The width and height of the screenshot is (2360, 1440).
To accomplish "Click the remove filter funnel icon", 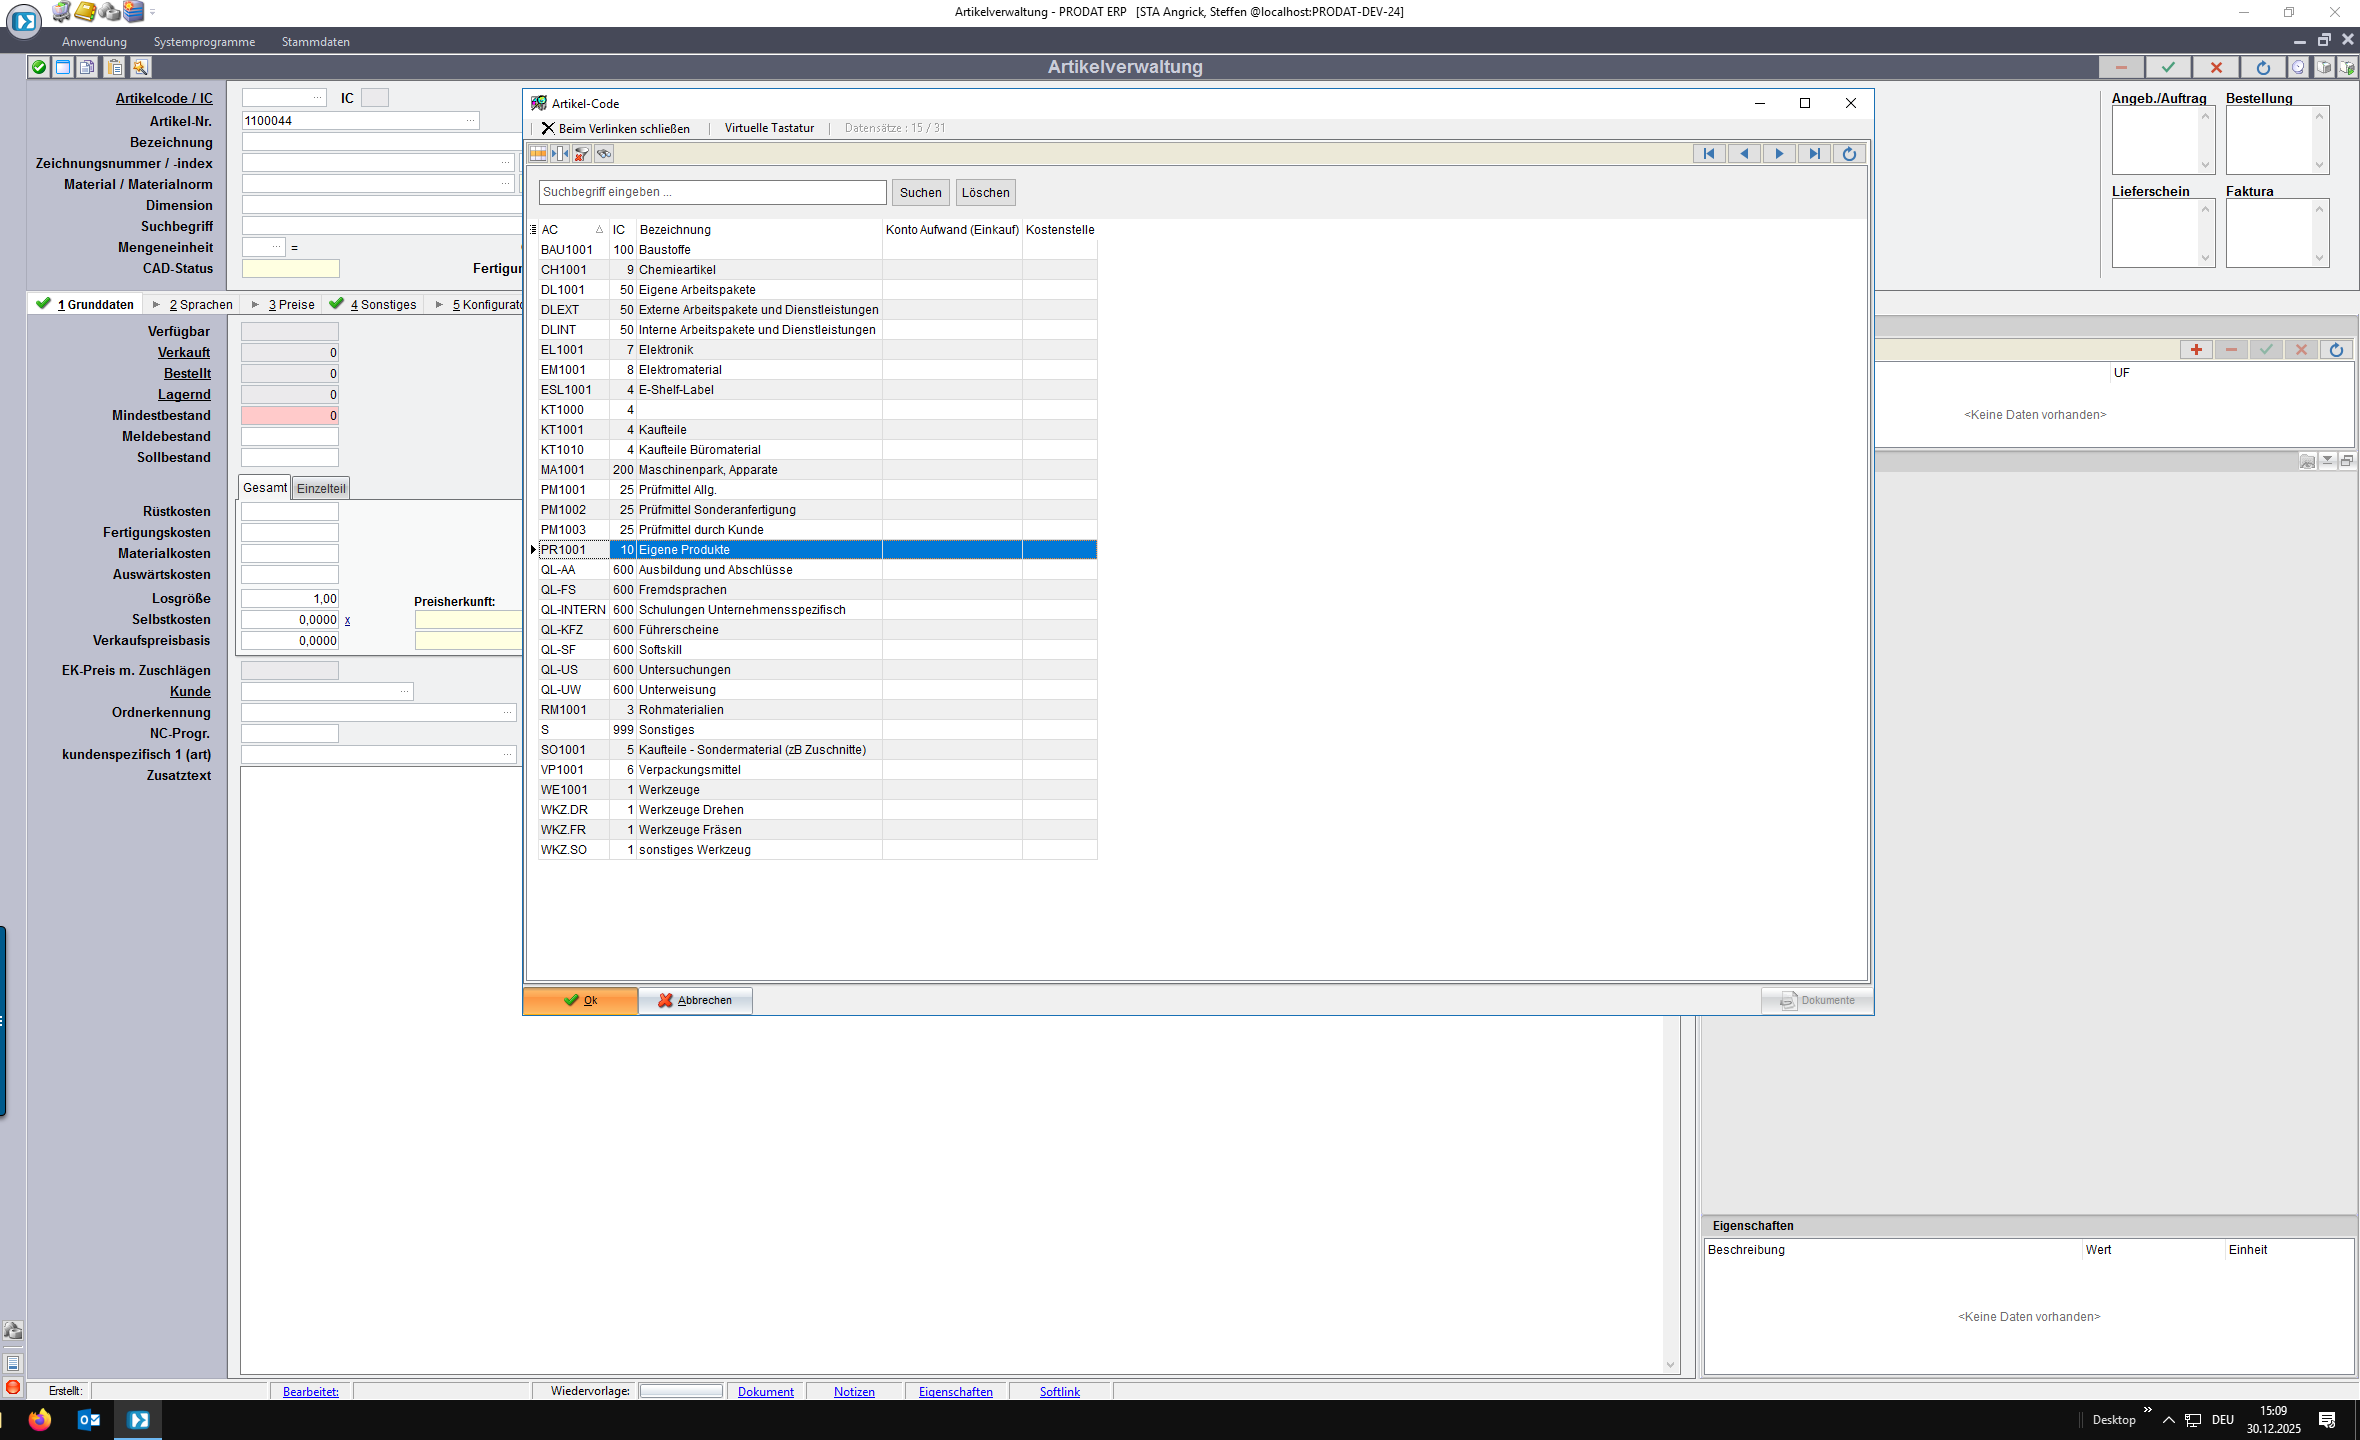I will click(582, 154).
